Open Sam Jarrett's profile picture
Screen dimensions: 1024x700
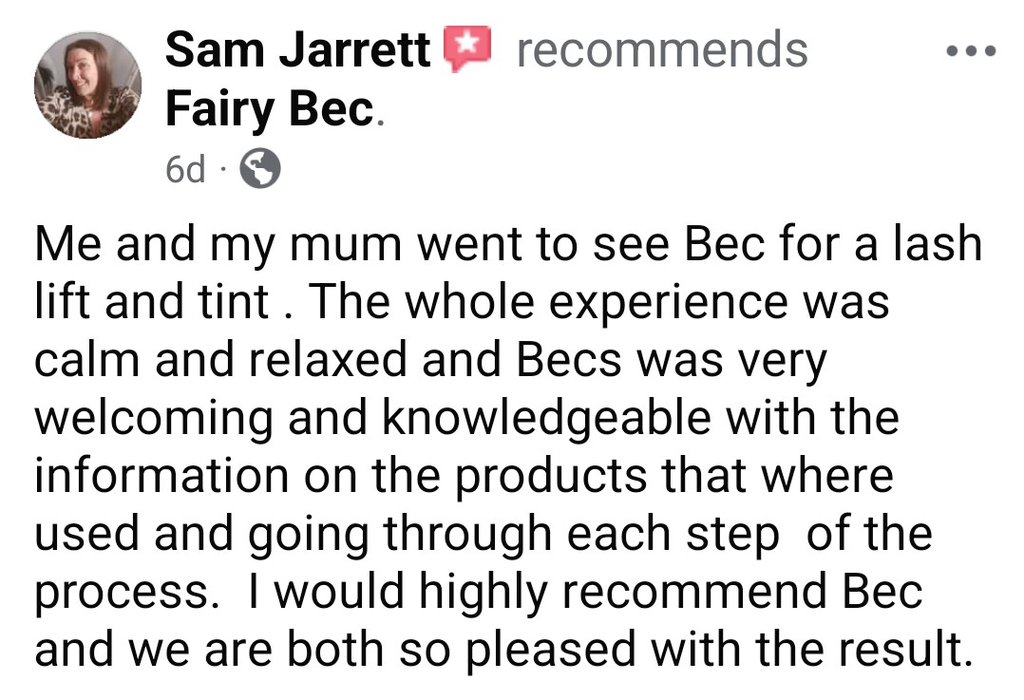[x=88, y=86]
